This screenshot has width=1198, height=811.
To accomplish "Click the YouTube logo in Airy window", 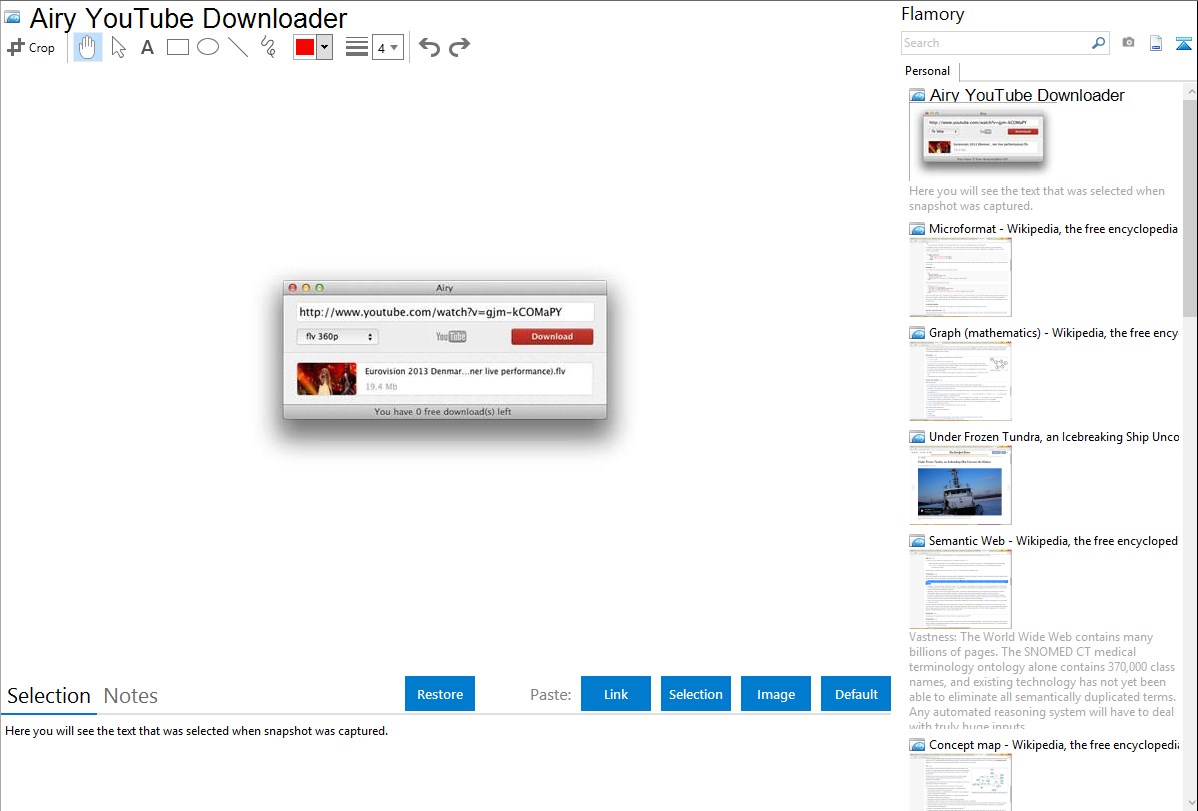I will click(451, 336).
